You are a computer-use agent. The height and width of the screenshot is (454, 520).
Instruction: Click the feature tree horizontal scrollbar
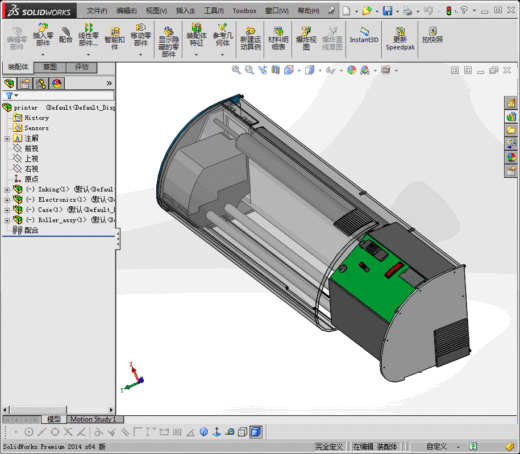pyautogui.click(x=58, y=409)
